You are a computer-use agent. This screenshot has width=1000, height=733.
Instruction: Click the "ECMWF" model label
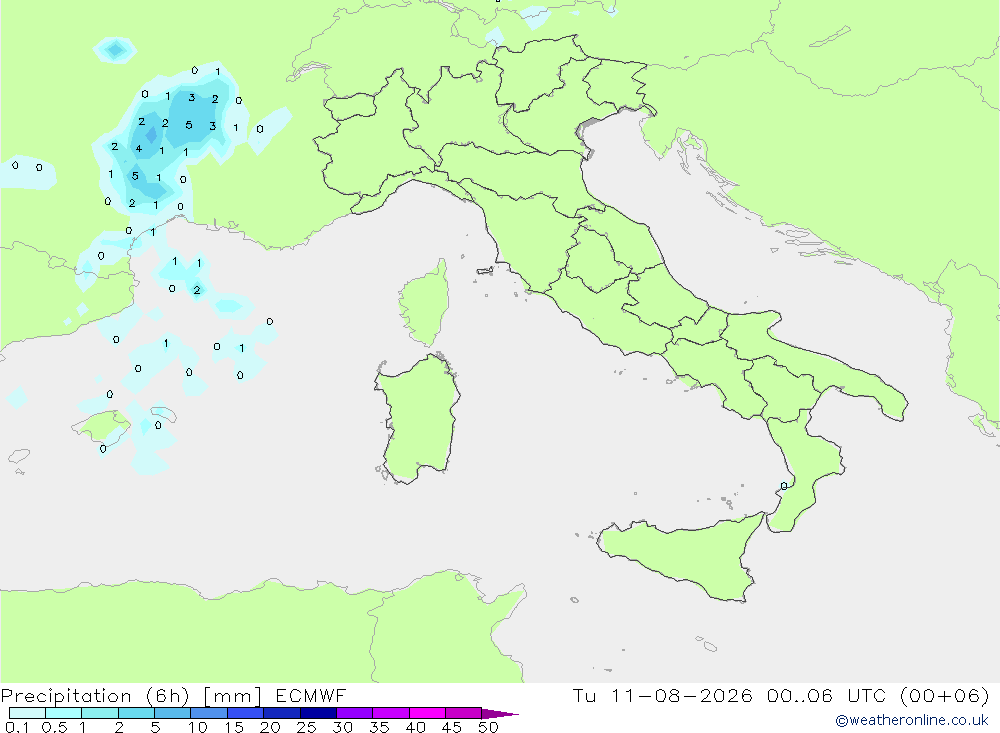click(311, 695)
